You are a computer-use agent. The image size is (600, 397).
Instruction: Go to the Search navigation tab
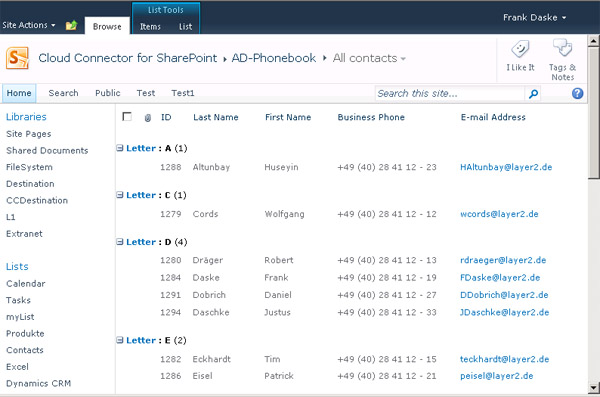tap(64, 93)
